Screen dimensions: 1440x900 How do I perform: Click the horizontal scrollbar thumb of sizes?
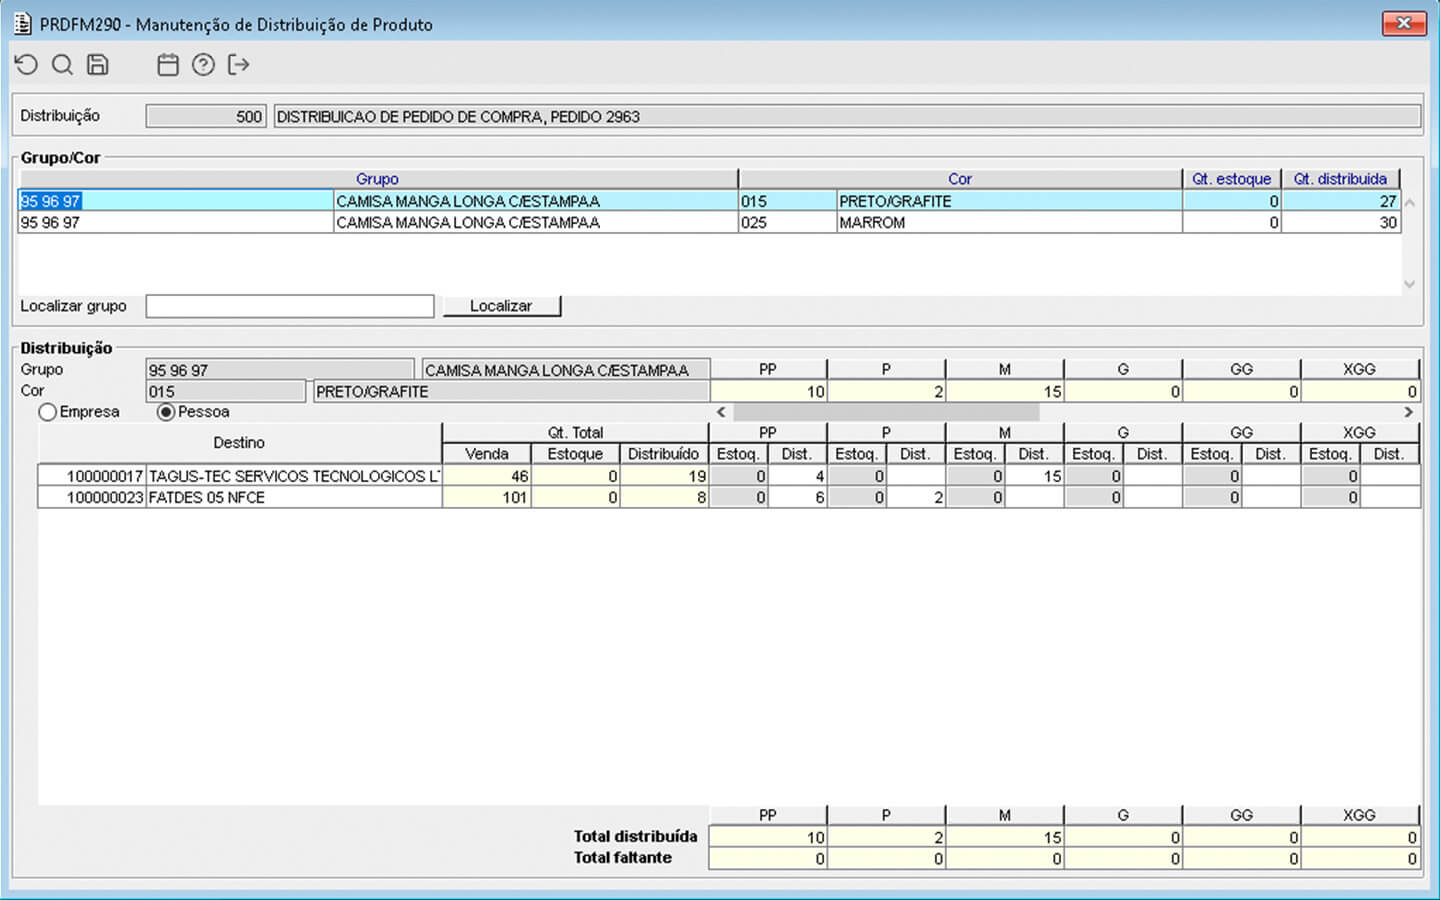tap(885, 412)
